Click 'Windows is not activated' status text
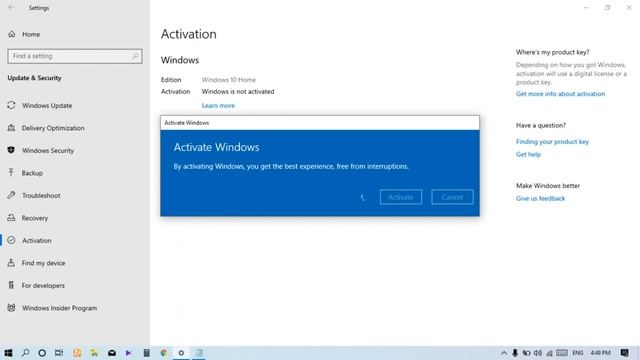Viewport: 640px width, 360px height. pos(238,91)
